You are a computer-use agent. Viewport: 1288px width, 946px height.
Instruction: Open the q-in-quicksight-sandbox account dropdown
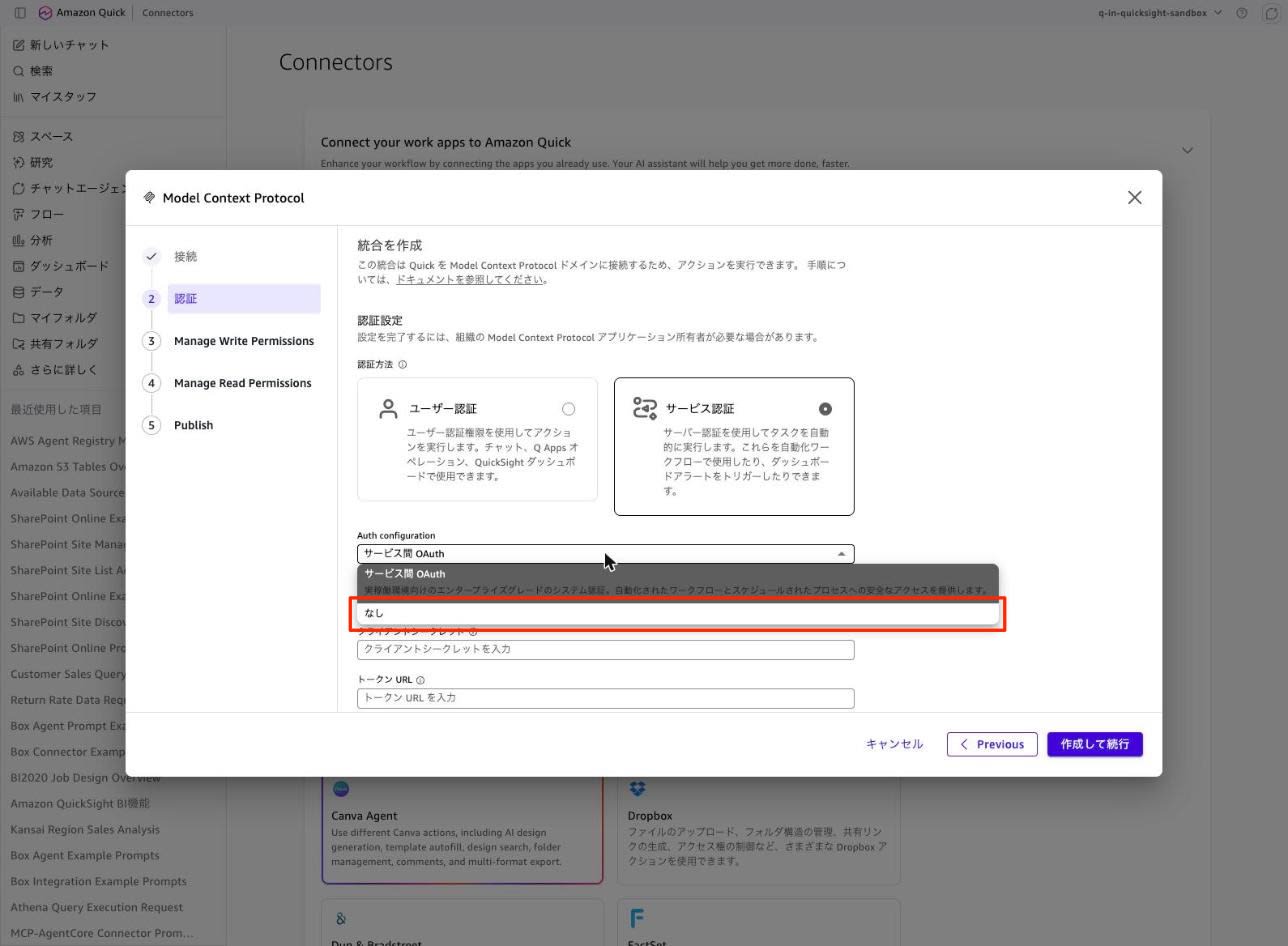coord(1160,13)
